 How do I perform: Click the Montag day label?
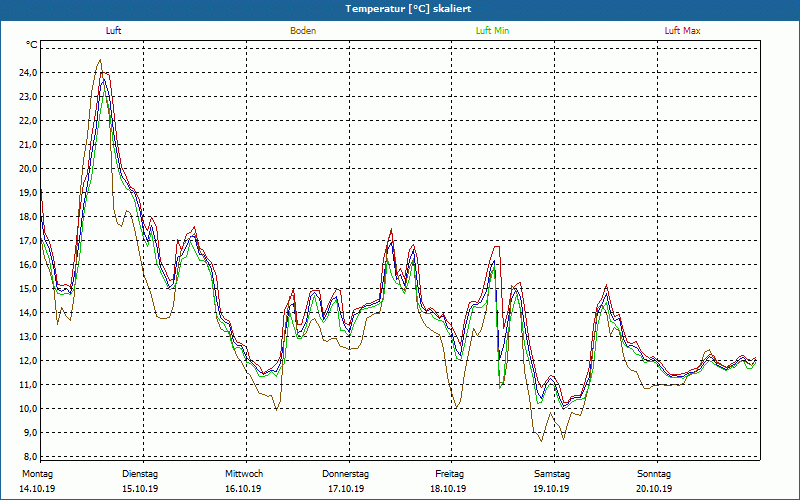click(37, 474)
